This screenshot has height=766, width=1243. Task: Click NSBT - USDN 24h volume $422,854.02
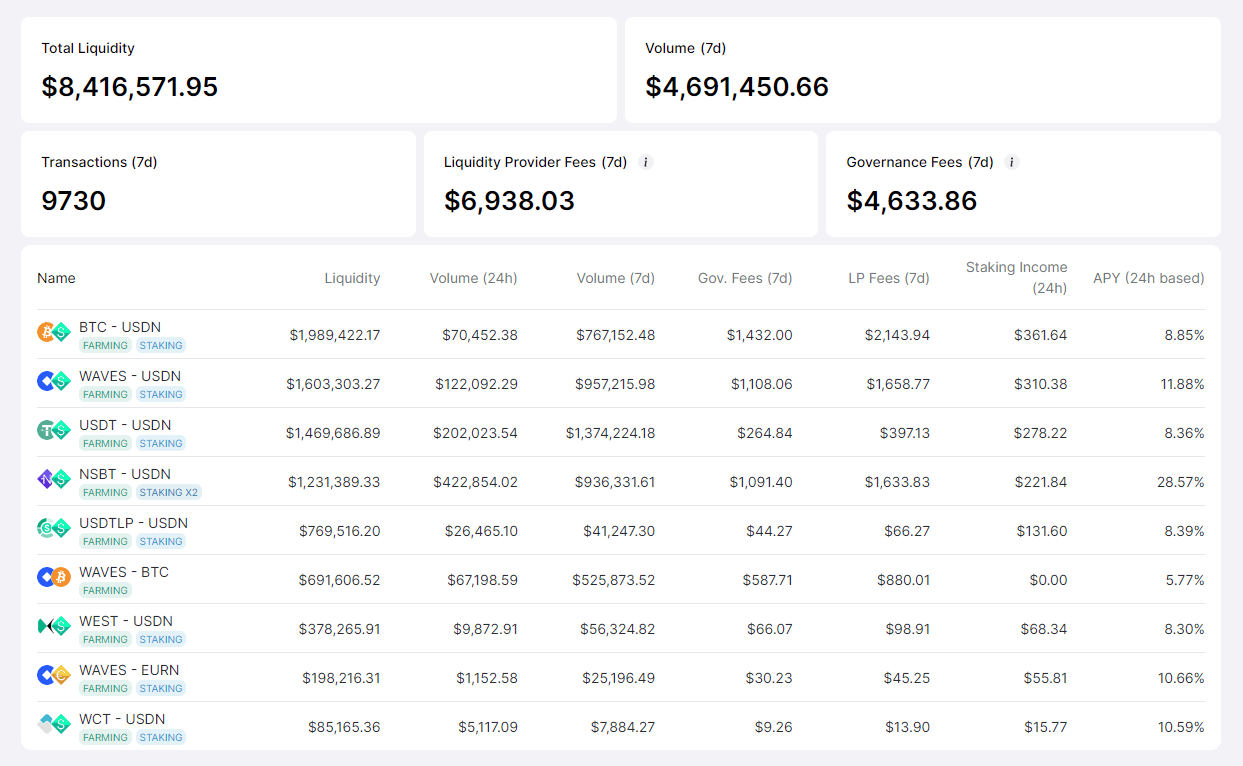tap(475, 482)
